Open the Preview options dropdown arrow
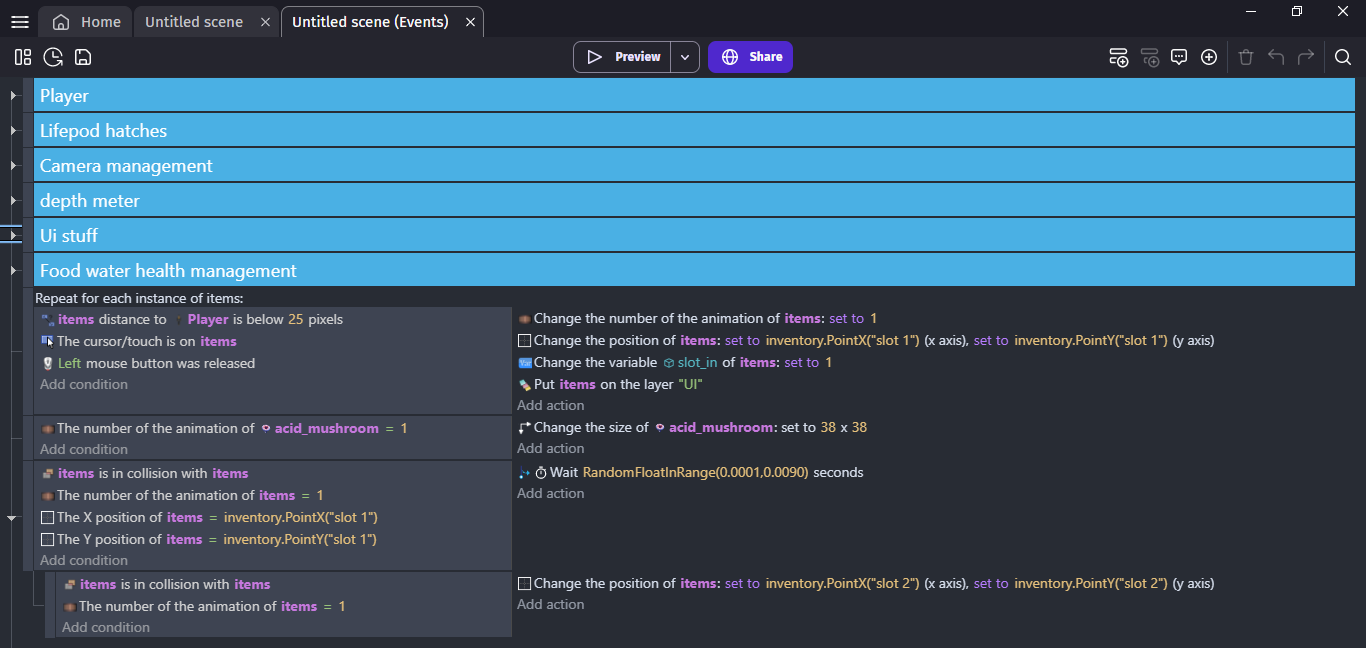This screenshot has height=648, width=1366. 685,57
